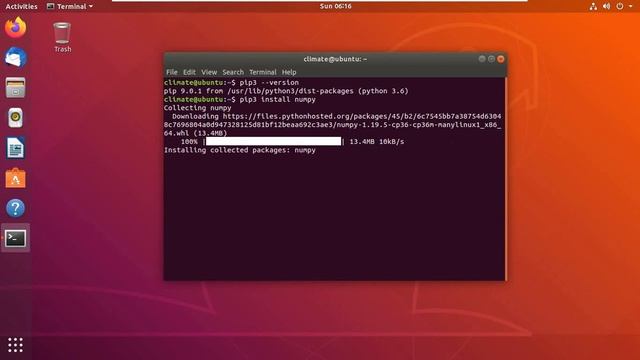Open Rhythmbox music player in dock
This screenshot has height=360, width=640.
point(16,118)
